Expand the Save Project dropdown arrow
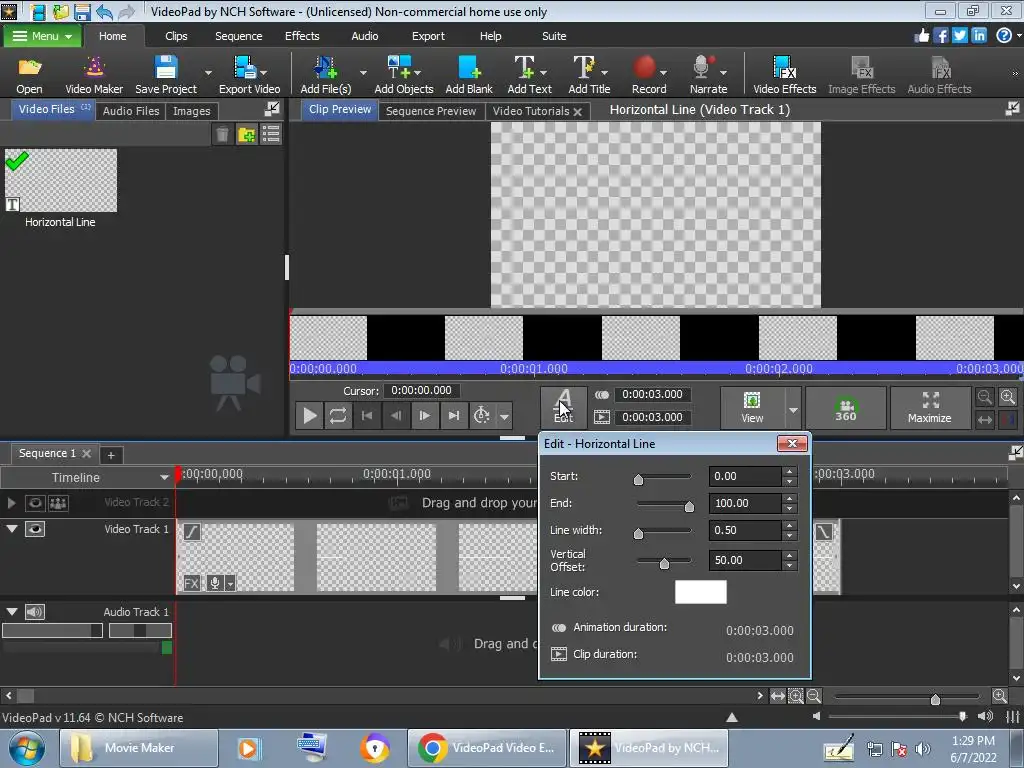 pyautogui.click(x=208, y=72)
